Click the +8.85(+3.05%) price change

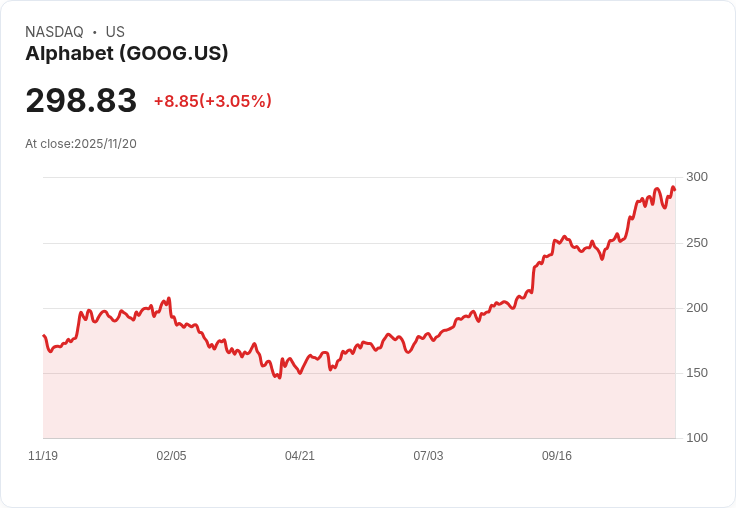(212, 101)
